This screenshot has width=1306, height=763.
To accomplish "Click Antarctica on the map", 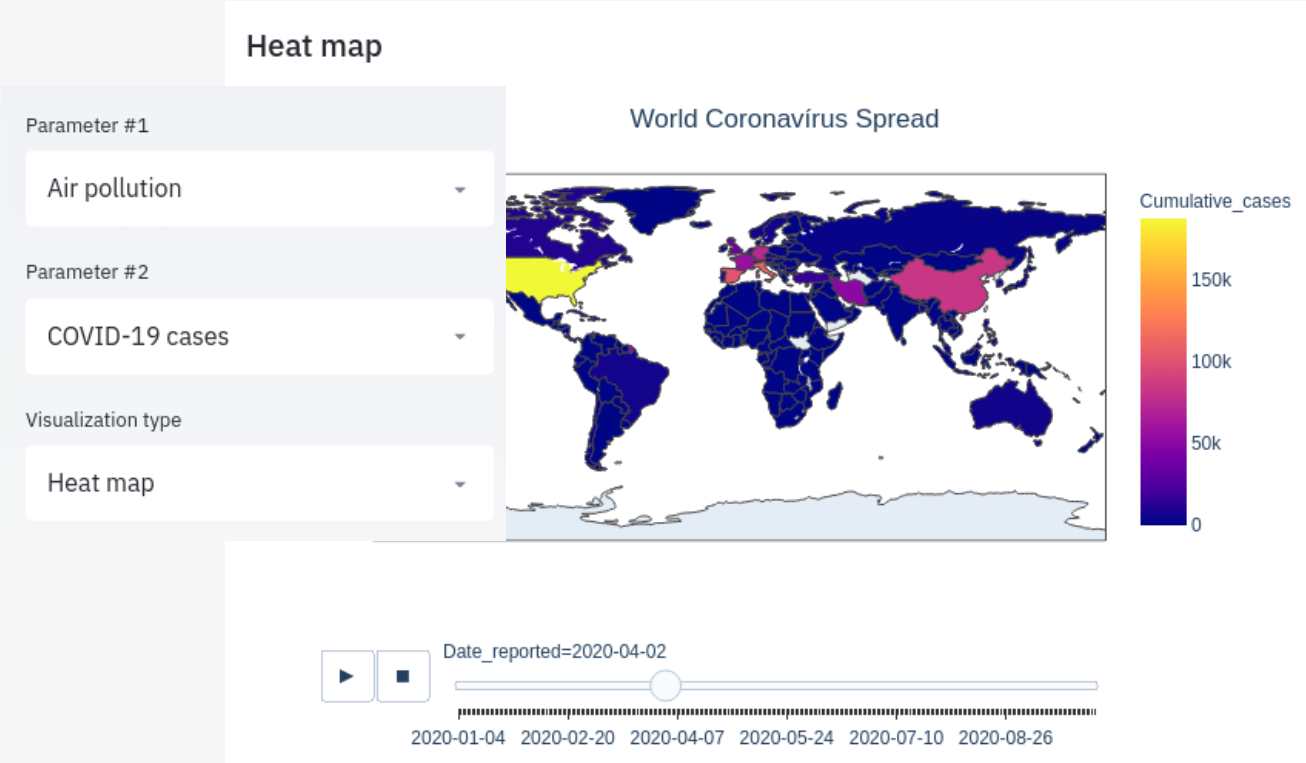I will point(850,514).
